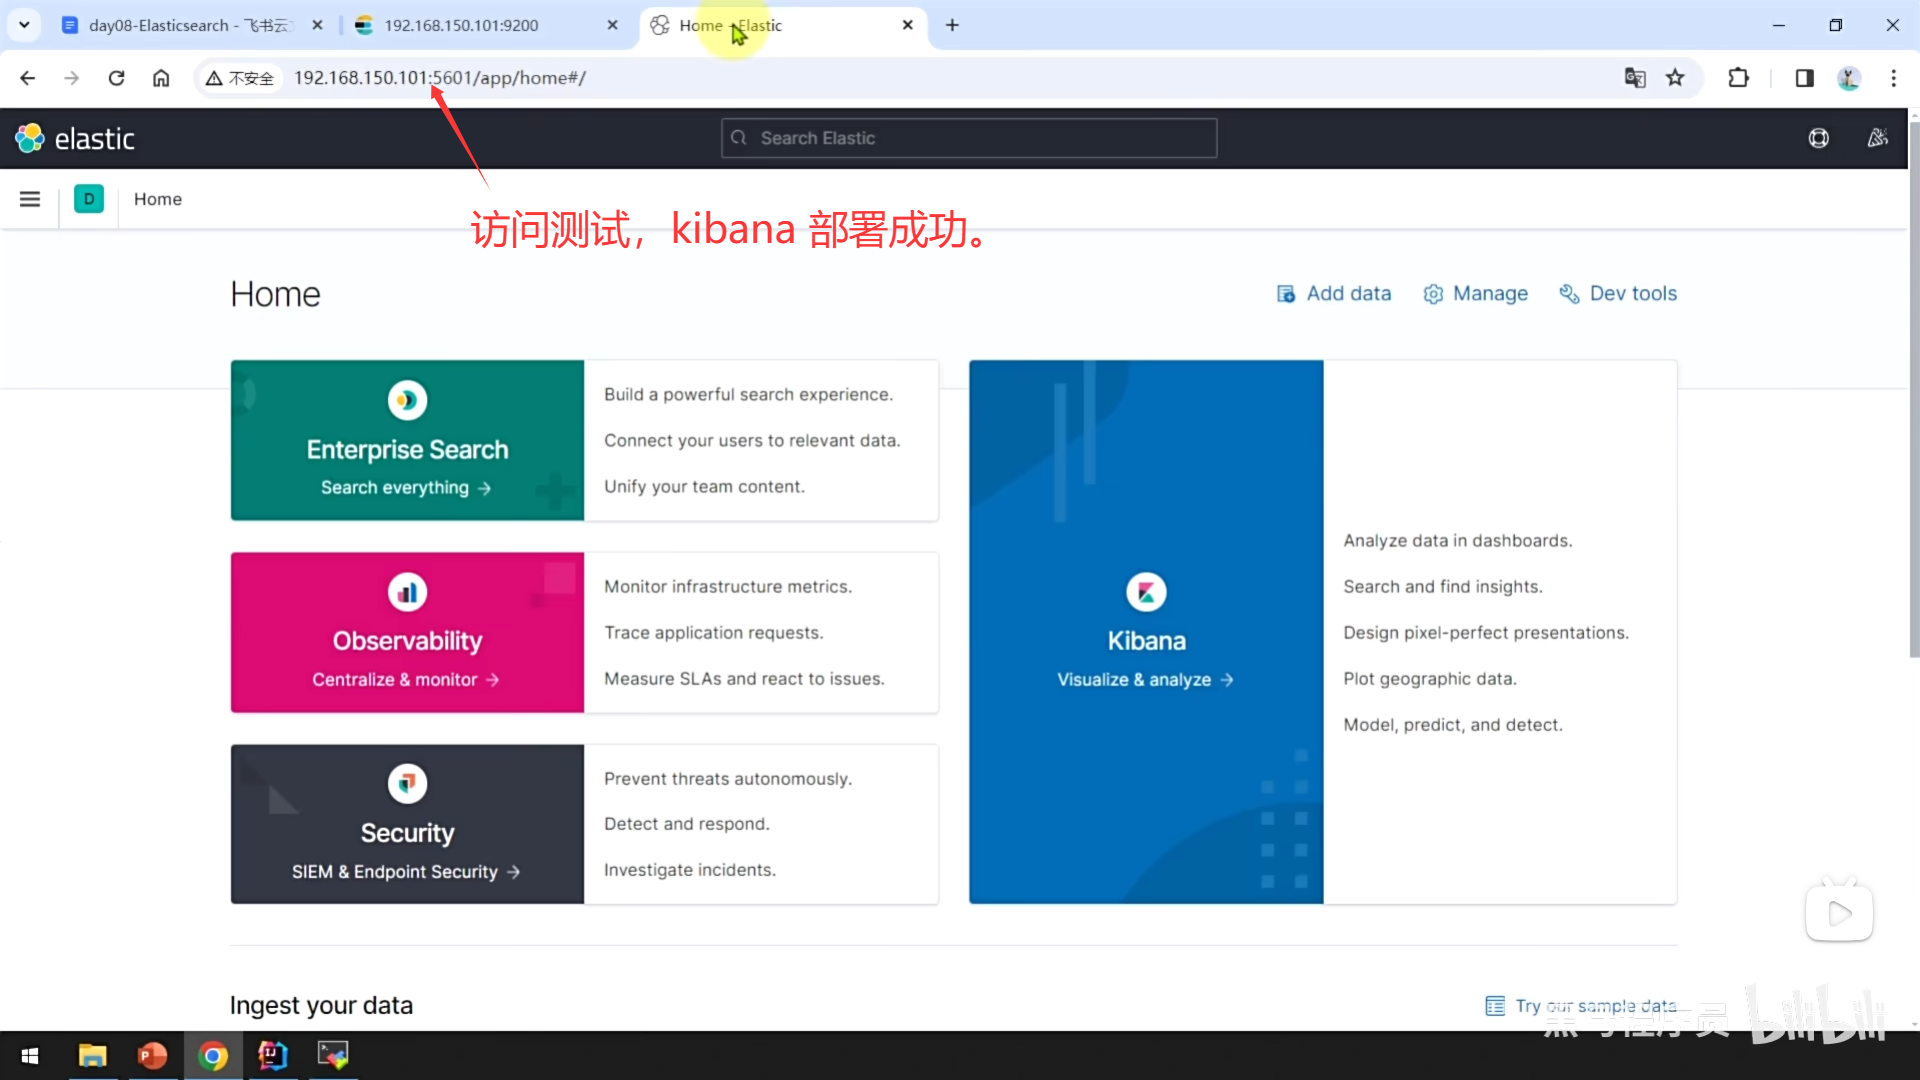The width and height of the screenshot is (1920, 1080).
Task: Click the green D space avatar
Action: pyautogui.click(x=89, y=199)
